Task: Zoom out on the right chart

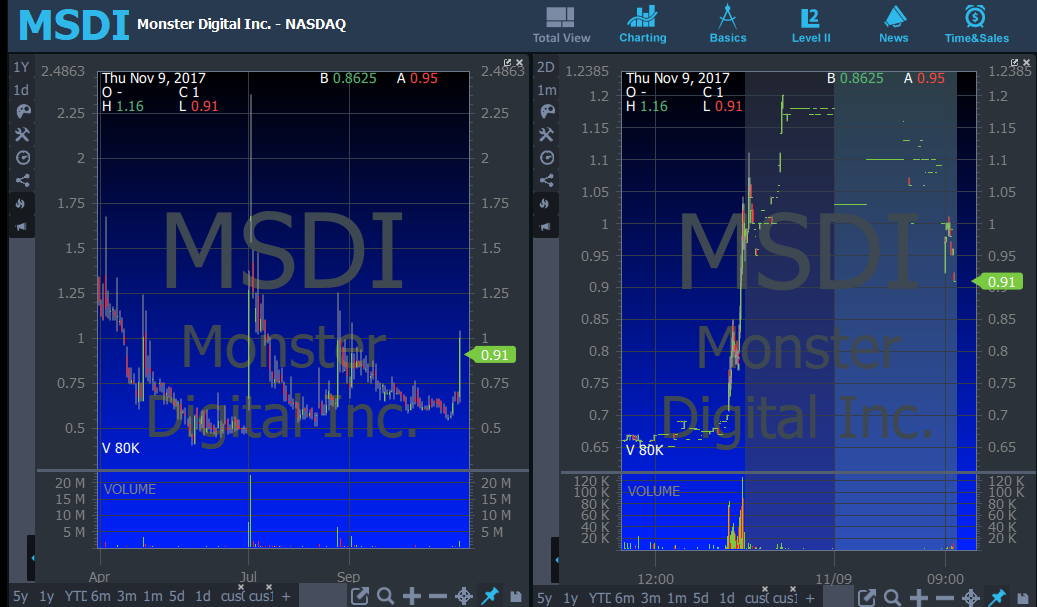Action: tap(944, 598)
